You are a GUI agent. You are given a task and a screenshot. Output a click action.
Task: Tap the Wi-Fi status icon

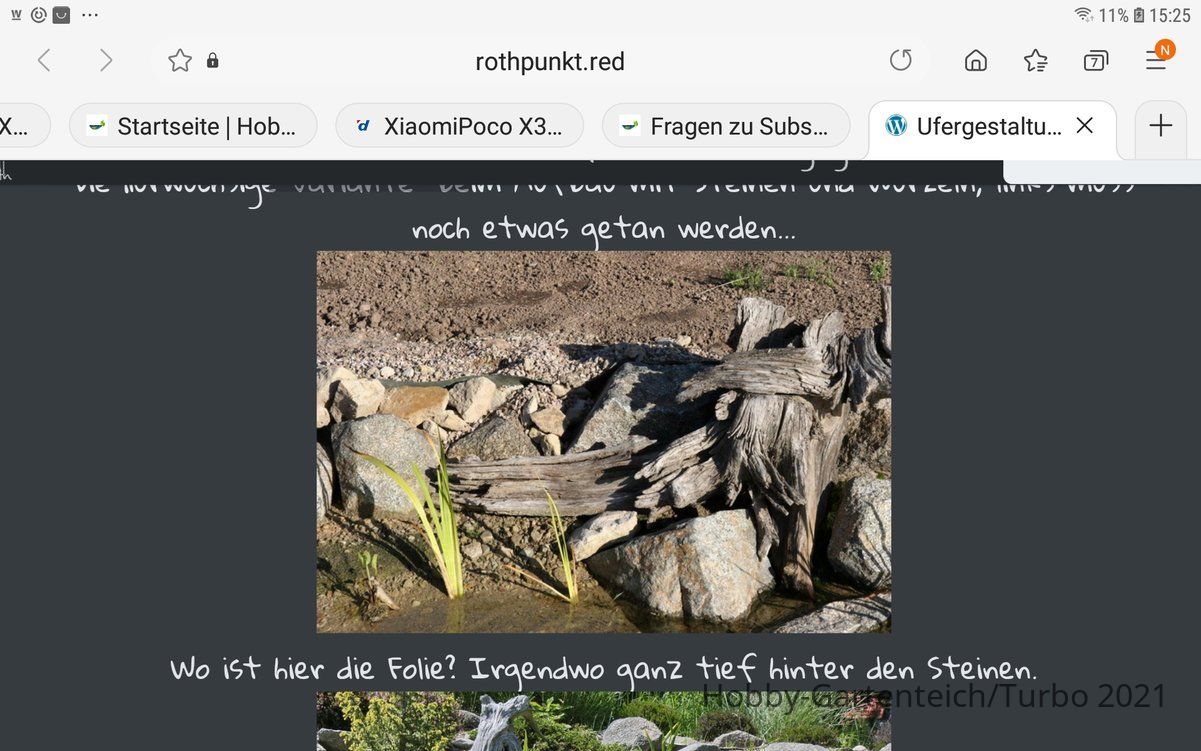pos(1084,15)
